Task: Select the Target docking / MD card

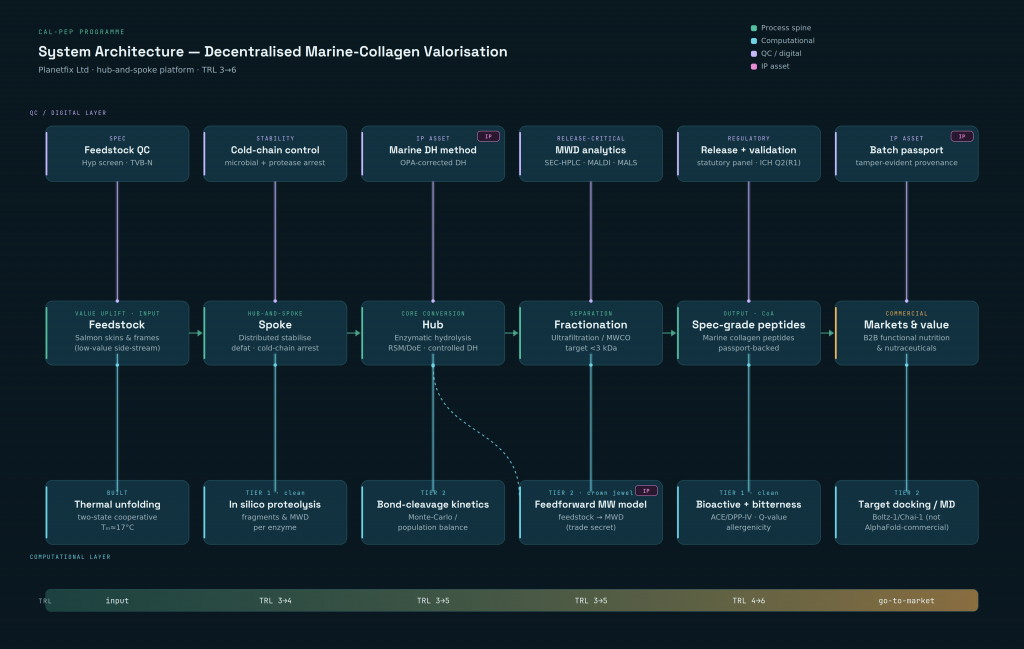Action: tap(906, 513)
